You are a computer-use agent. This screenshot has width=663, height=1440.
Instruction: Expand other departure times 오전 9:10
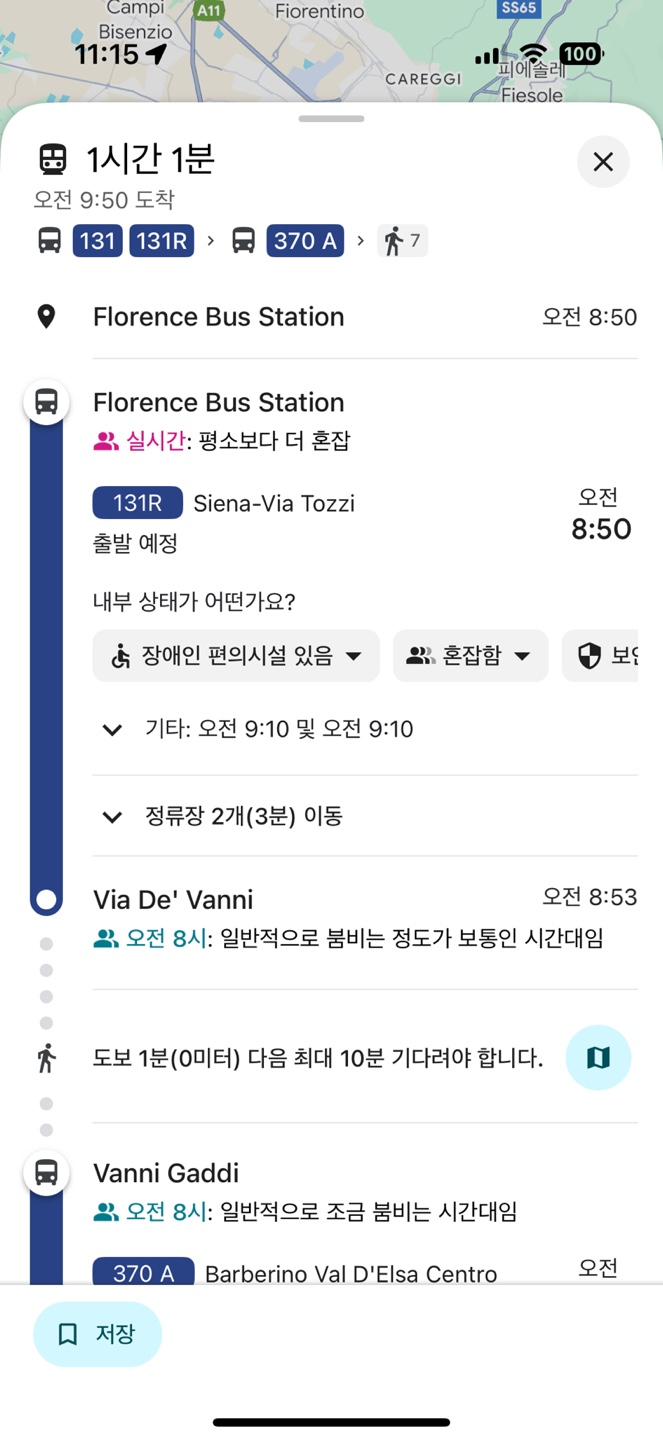click(113, 729)
